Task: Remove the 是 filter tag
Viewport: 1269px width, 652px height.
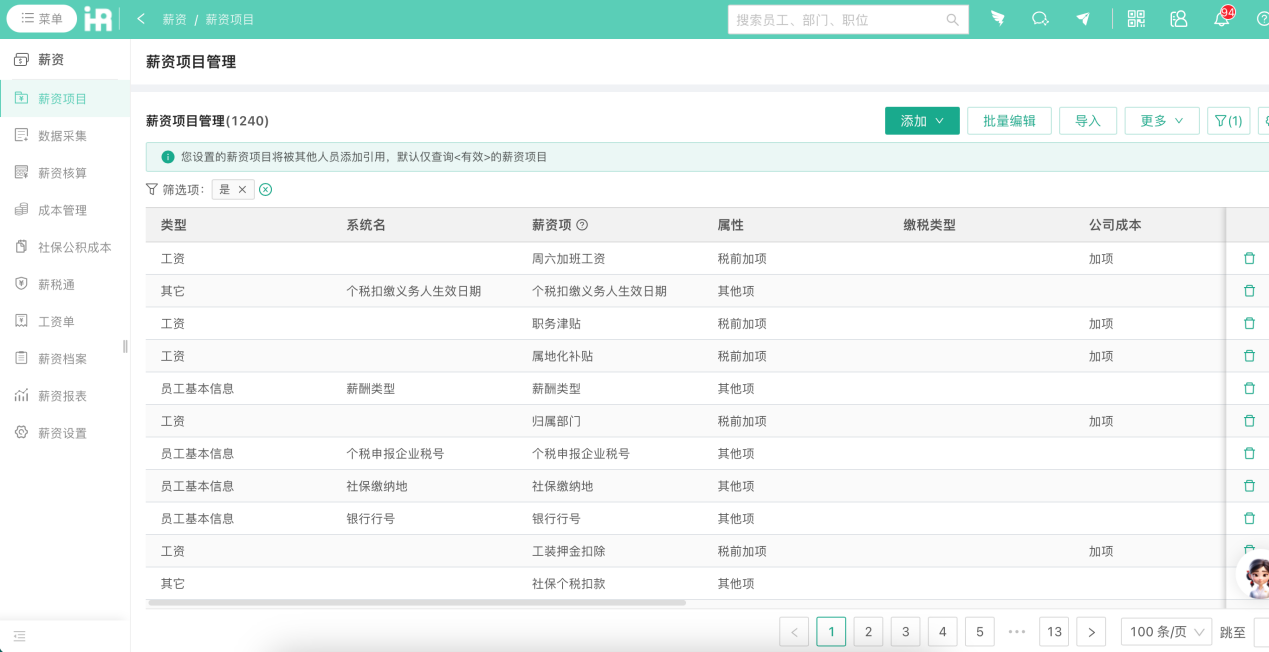Action: click(241, 188)
